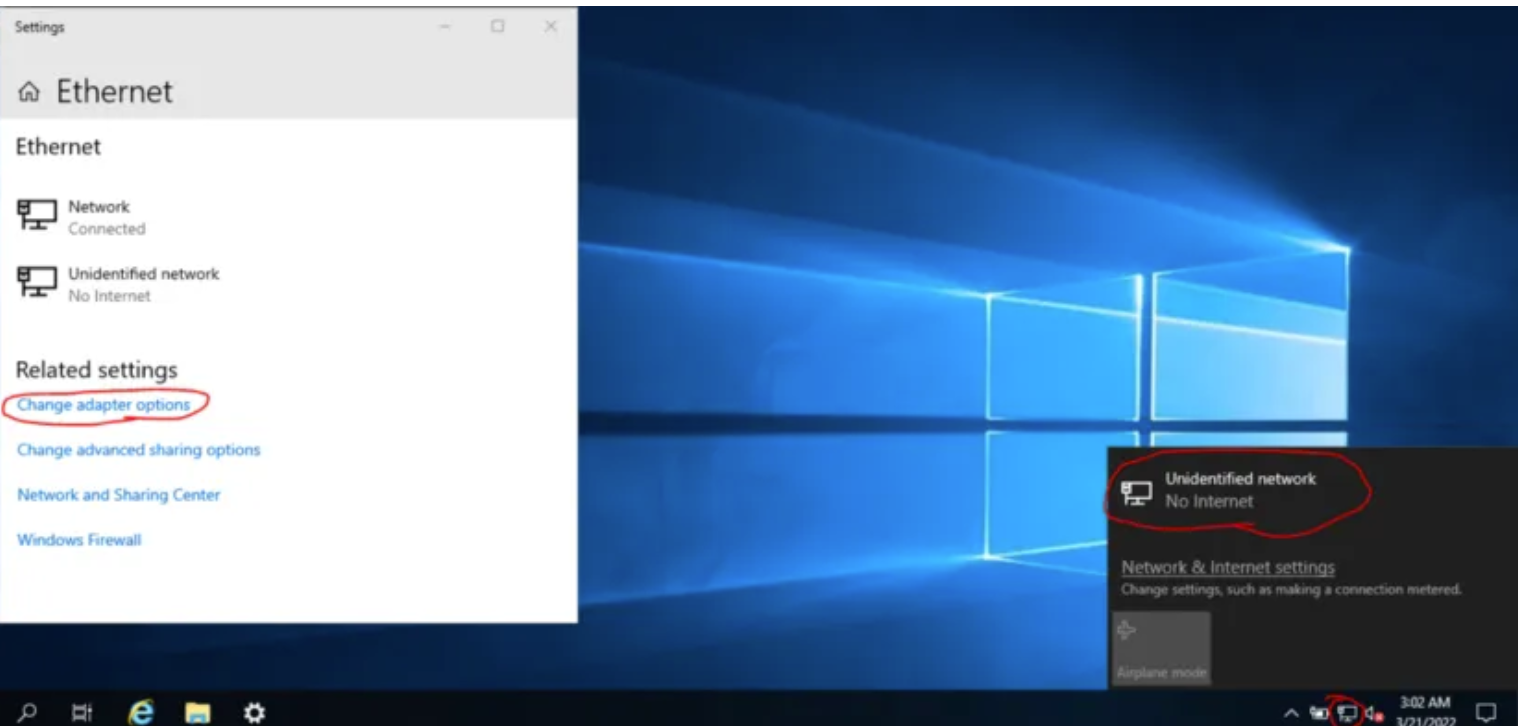Viewport: 1518px width, 726px height.
Task: Close the Settings window
Action: tap(550, 27)
